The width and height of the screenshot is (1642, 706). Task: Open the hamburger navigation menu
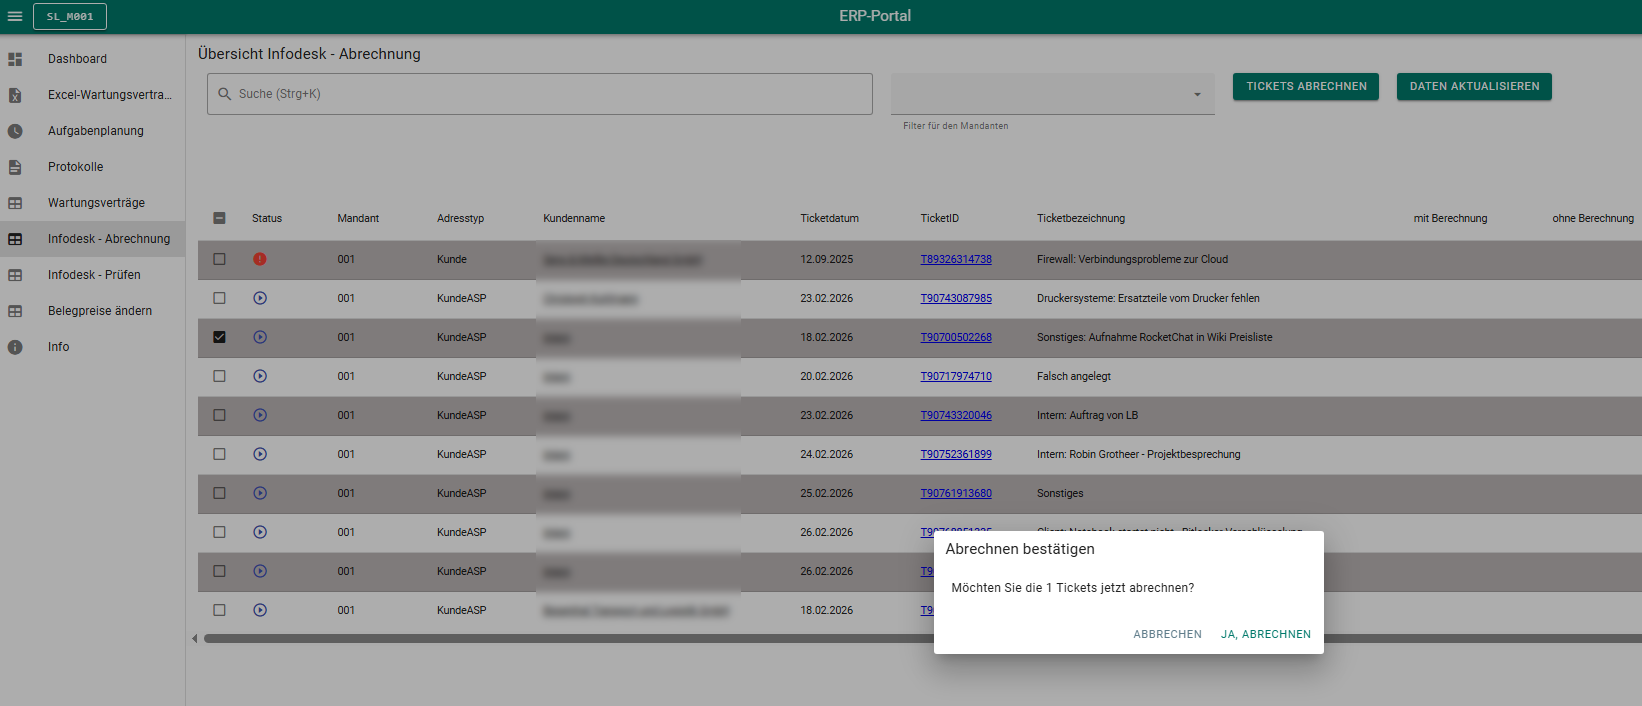(15, 16)
